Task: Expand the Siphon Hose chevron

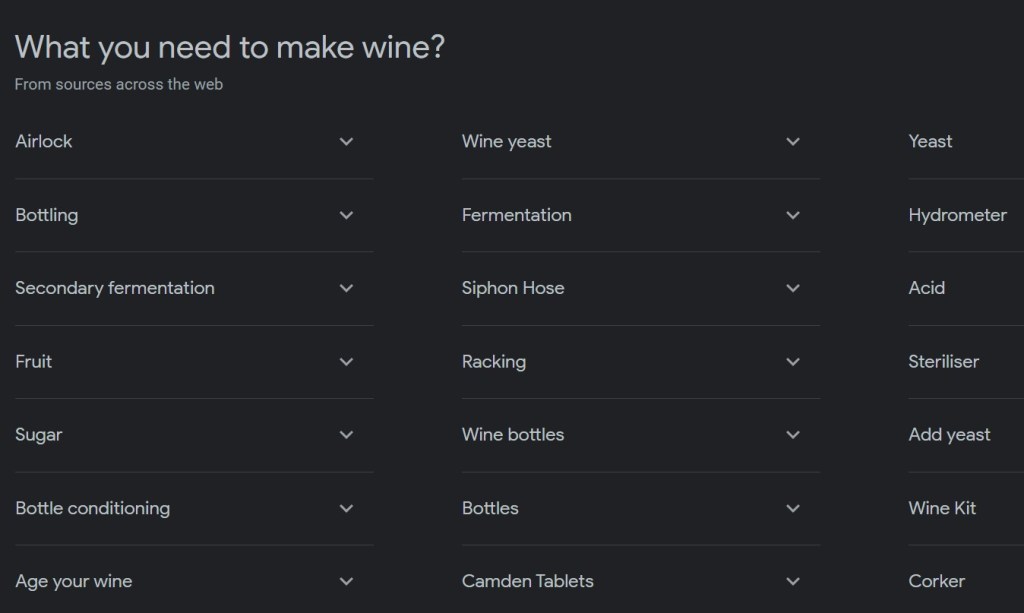Action: click(x=793, y=288)
